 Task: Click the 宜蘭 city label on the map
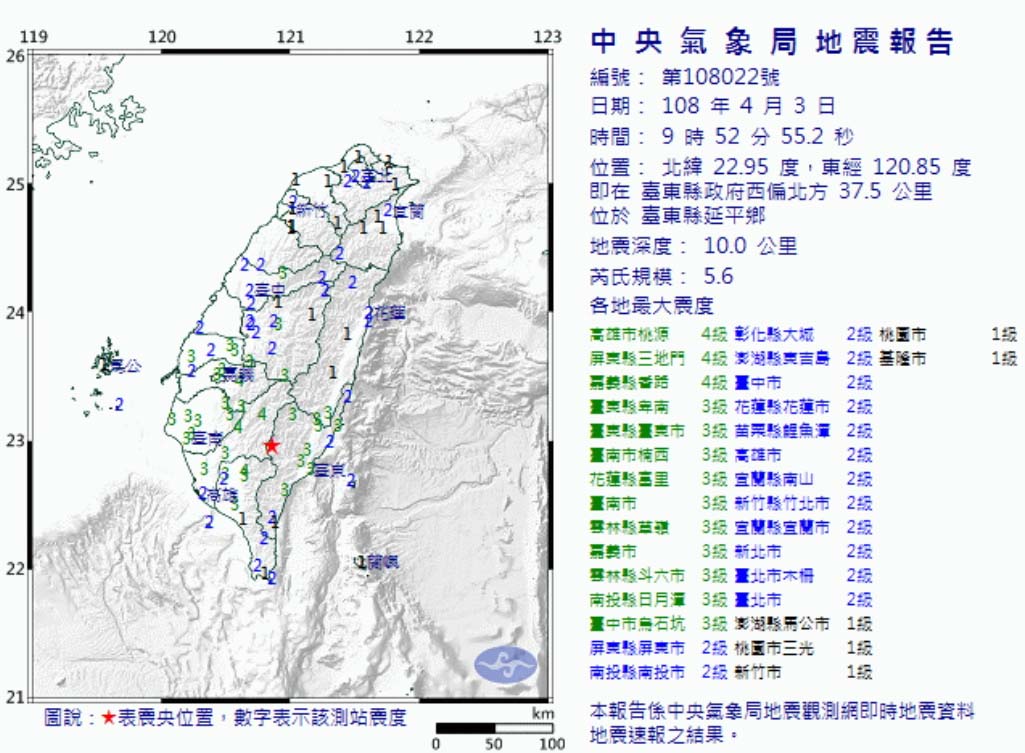409,211
